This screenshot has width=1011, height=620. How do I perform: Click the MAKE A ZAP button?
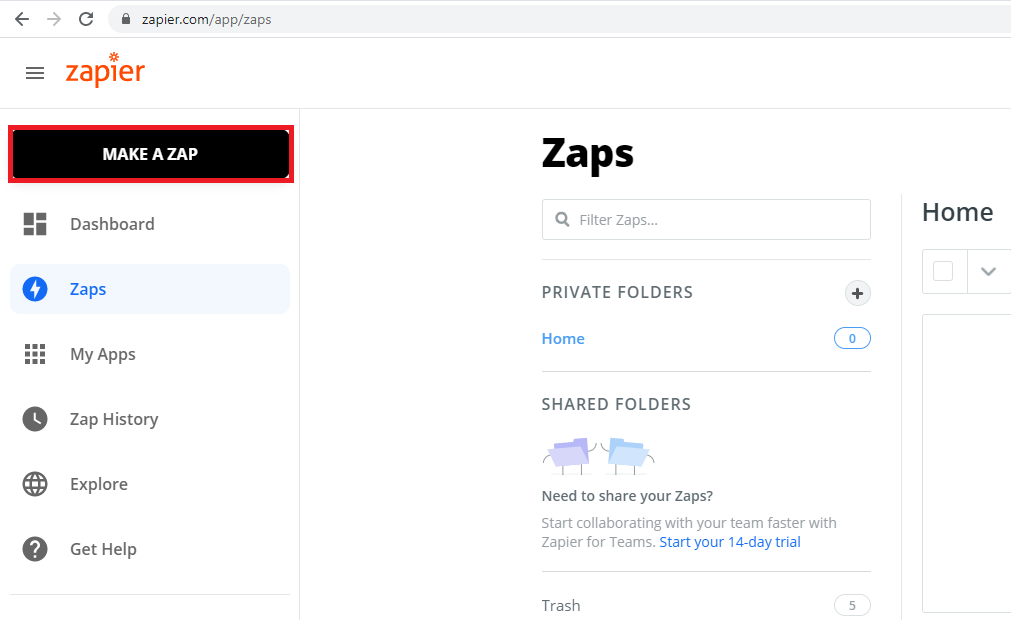(x=151, y=154)
